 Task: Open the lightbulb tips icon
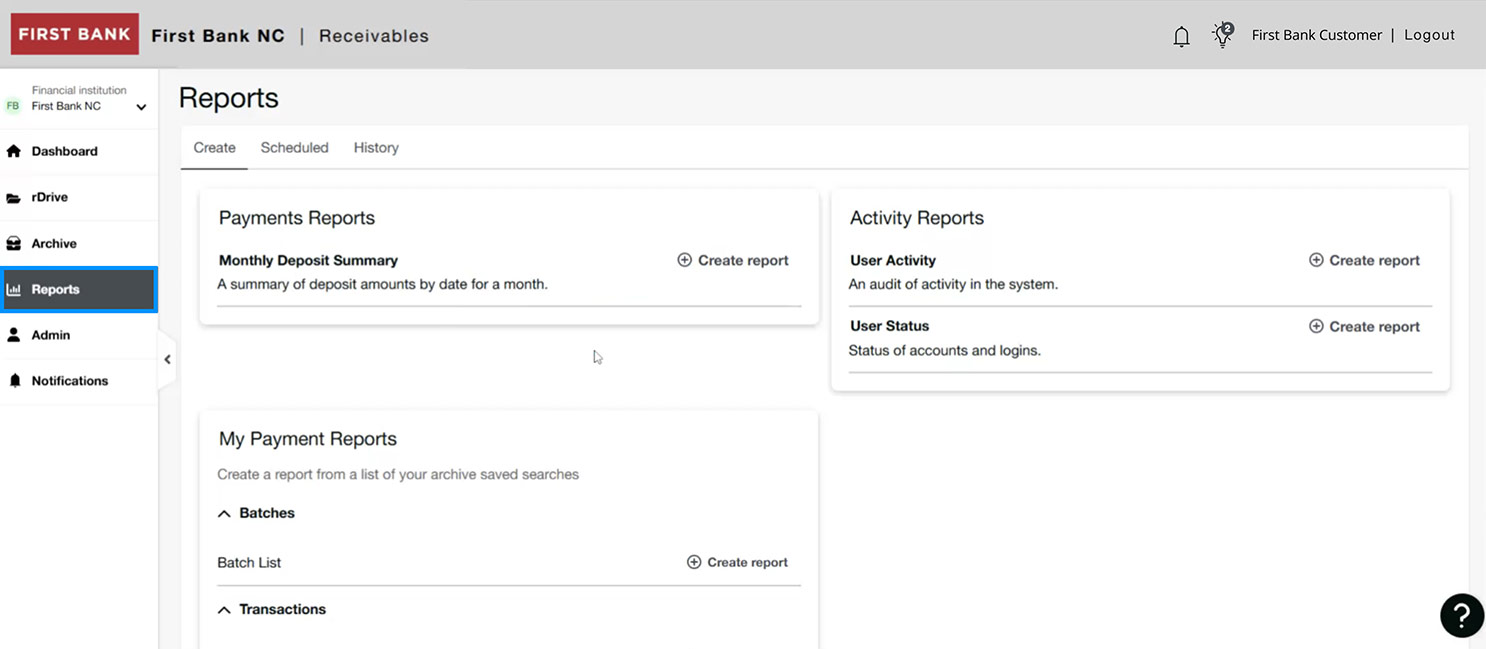(x=1222, y=35)
